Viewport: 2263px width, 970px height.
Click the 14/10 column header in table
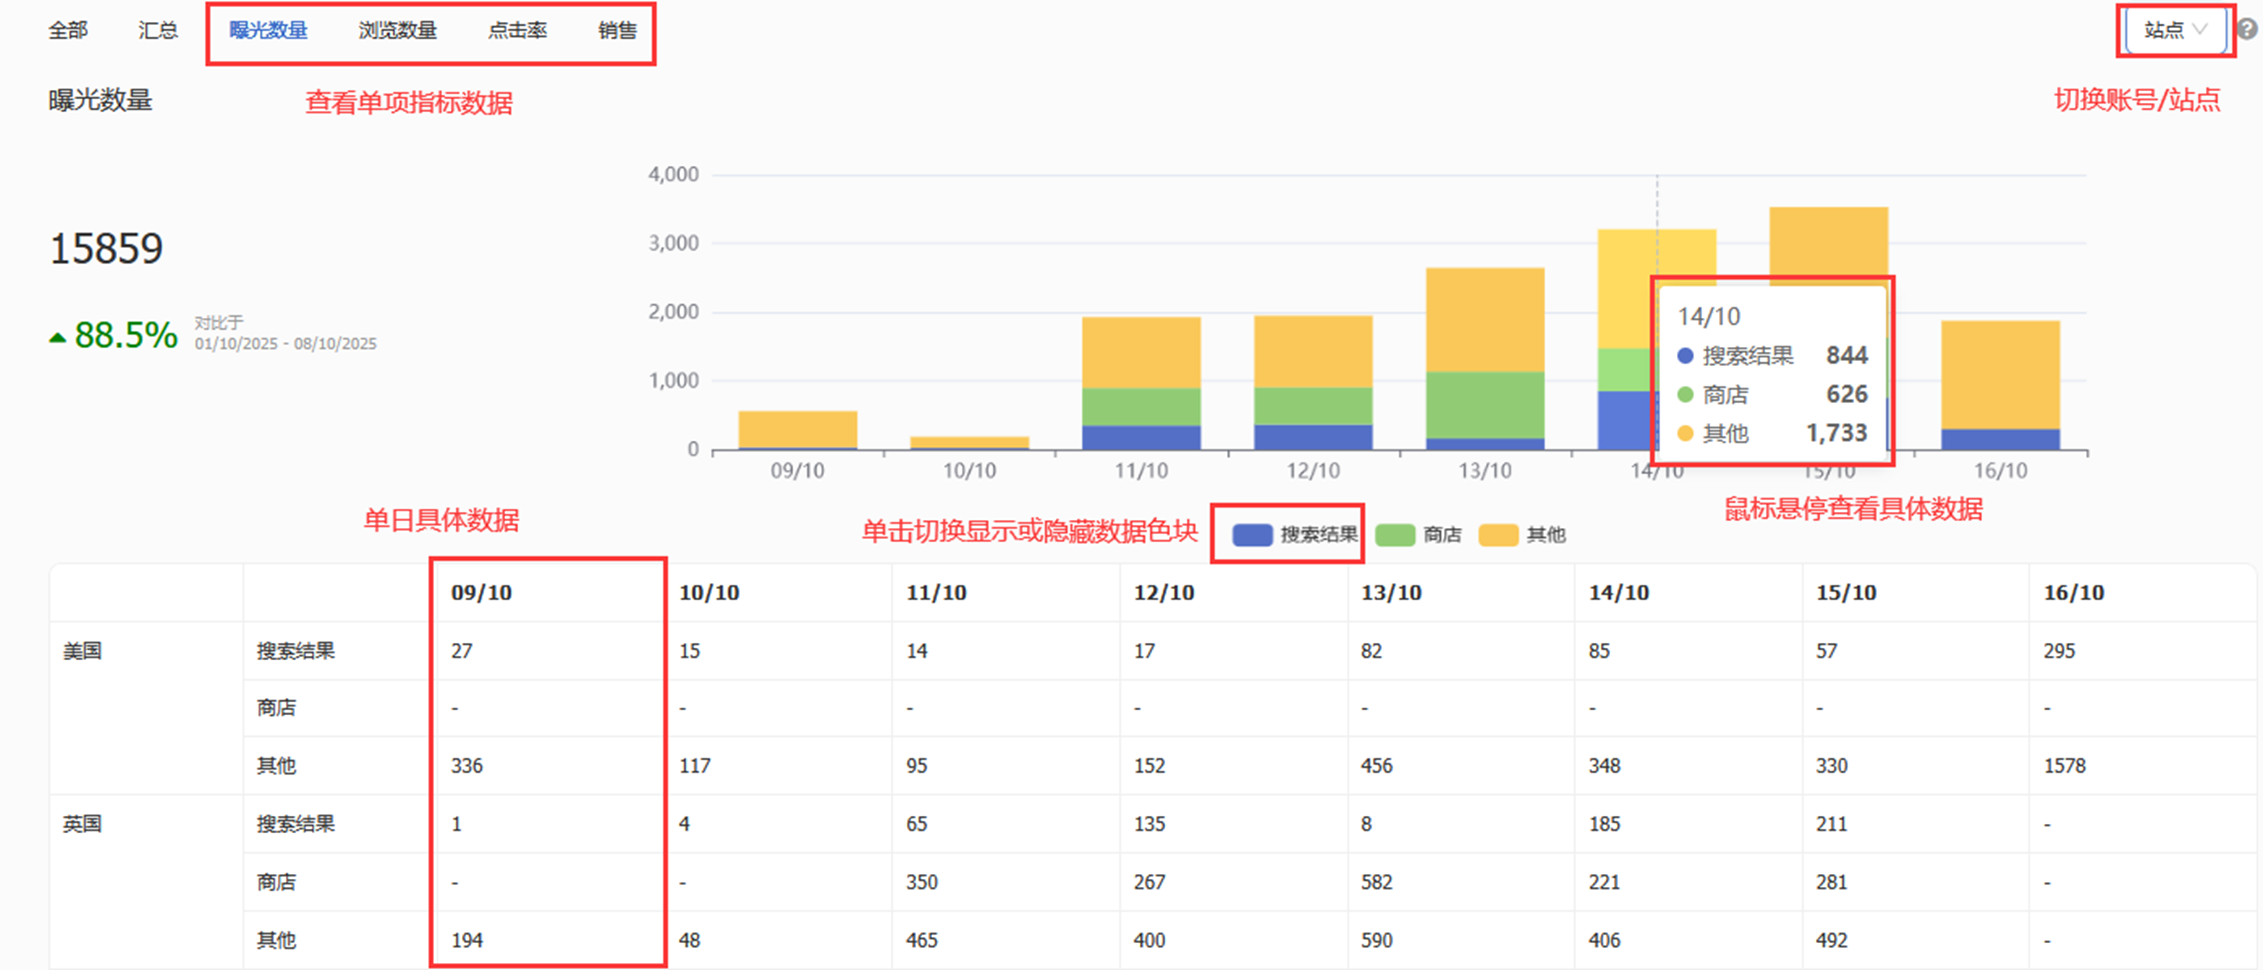pos(1618,593)
